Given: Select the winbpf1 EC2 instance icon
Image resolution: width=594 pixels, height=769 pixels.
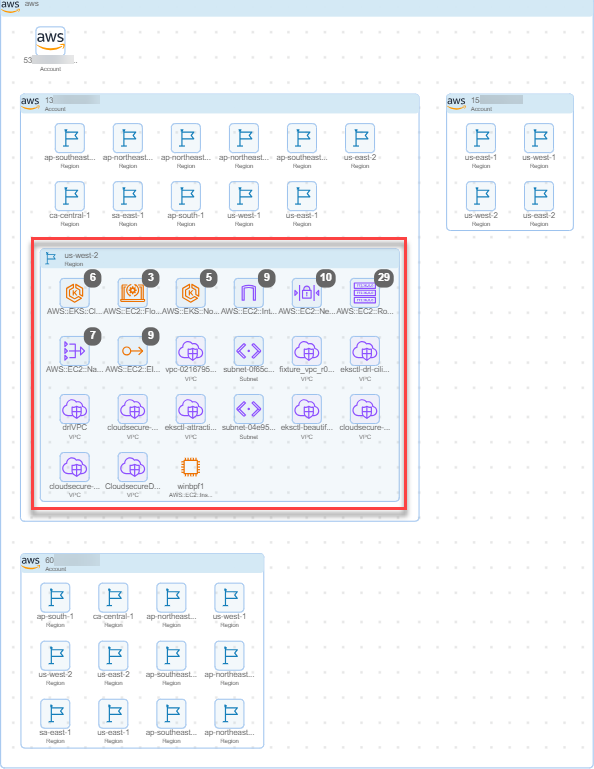Looking at the screenshot, I should coord(190,467).
